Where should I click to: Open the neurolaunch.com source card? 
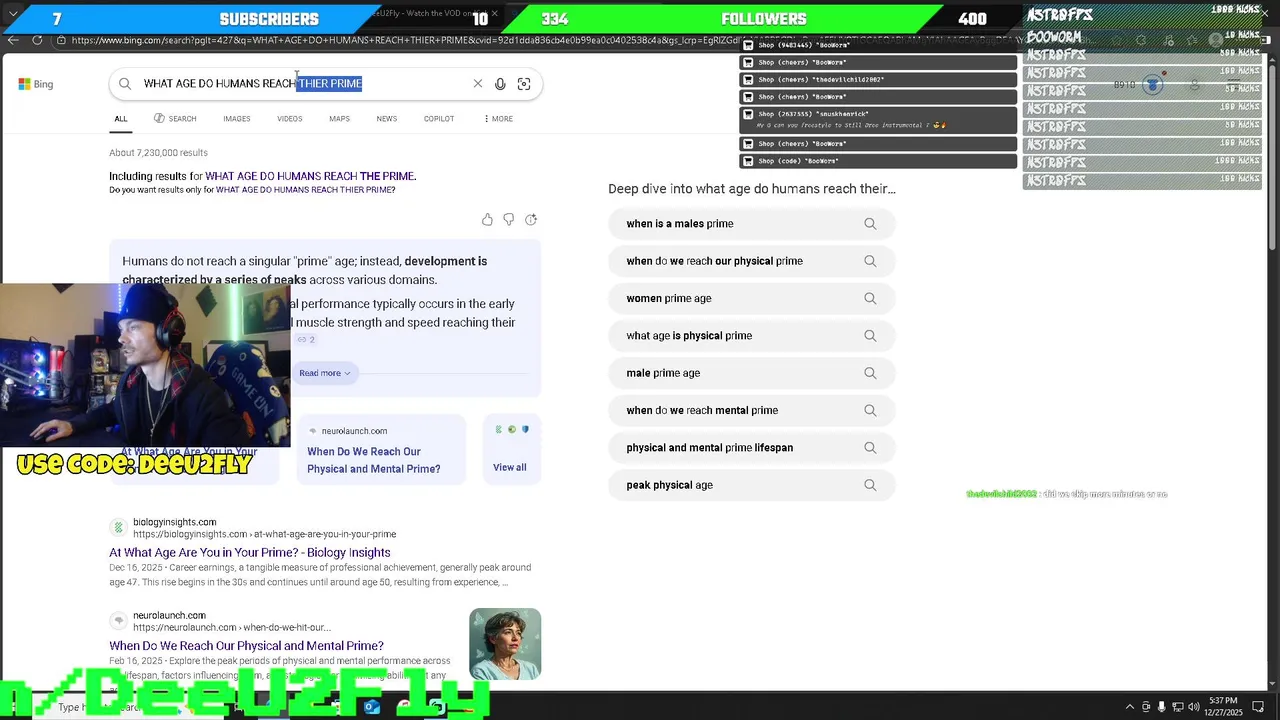coord(381,450)
